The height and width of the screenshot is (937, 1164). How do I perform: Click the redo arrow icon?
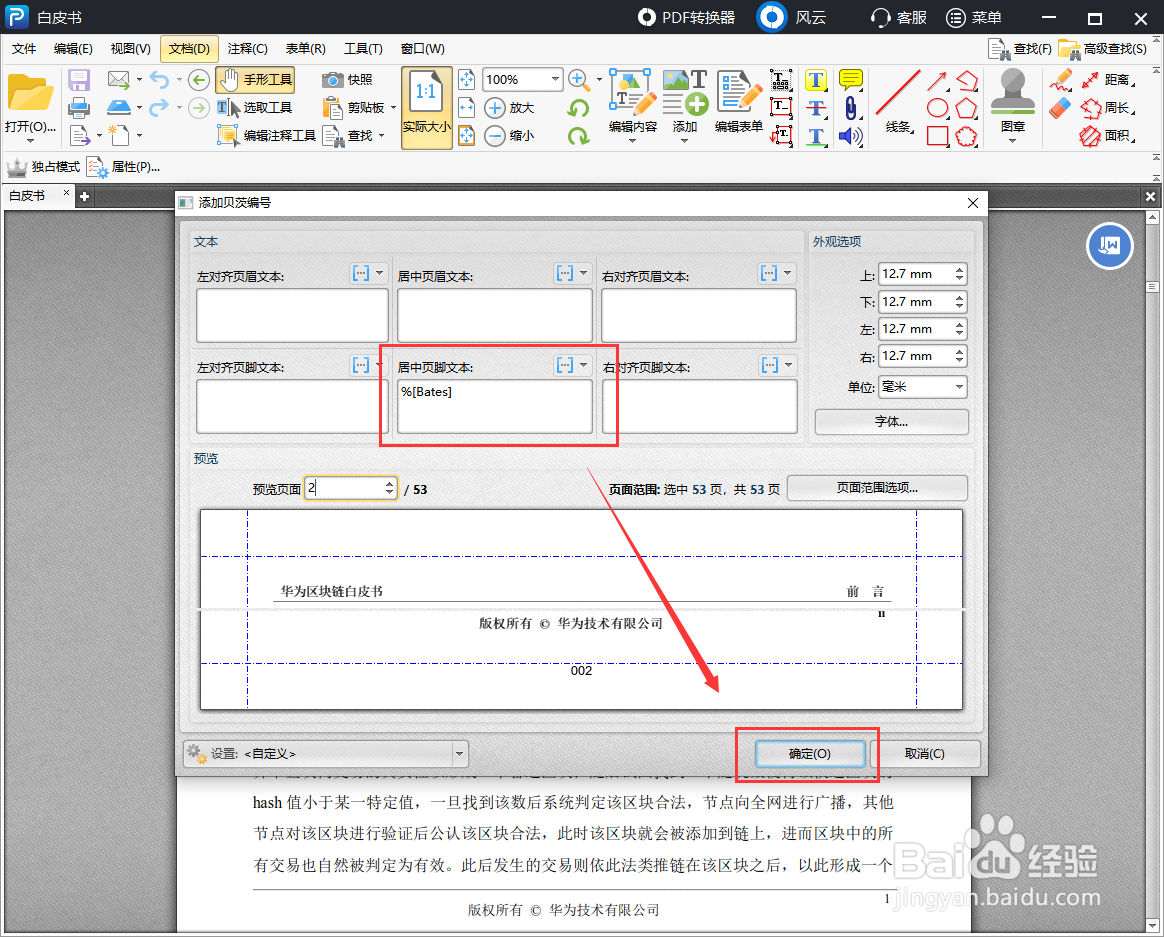pyautogui.click(x=159, y=108)
